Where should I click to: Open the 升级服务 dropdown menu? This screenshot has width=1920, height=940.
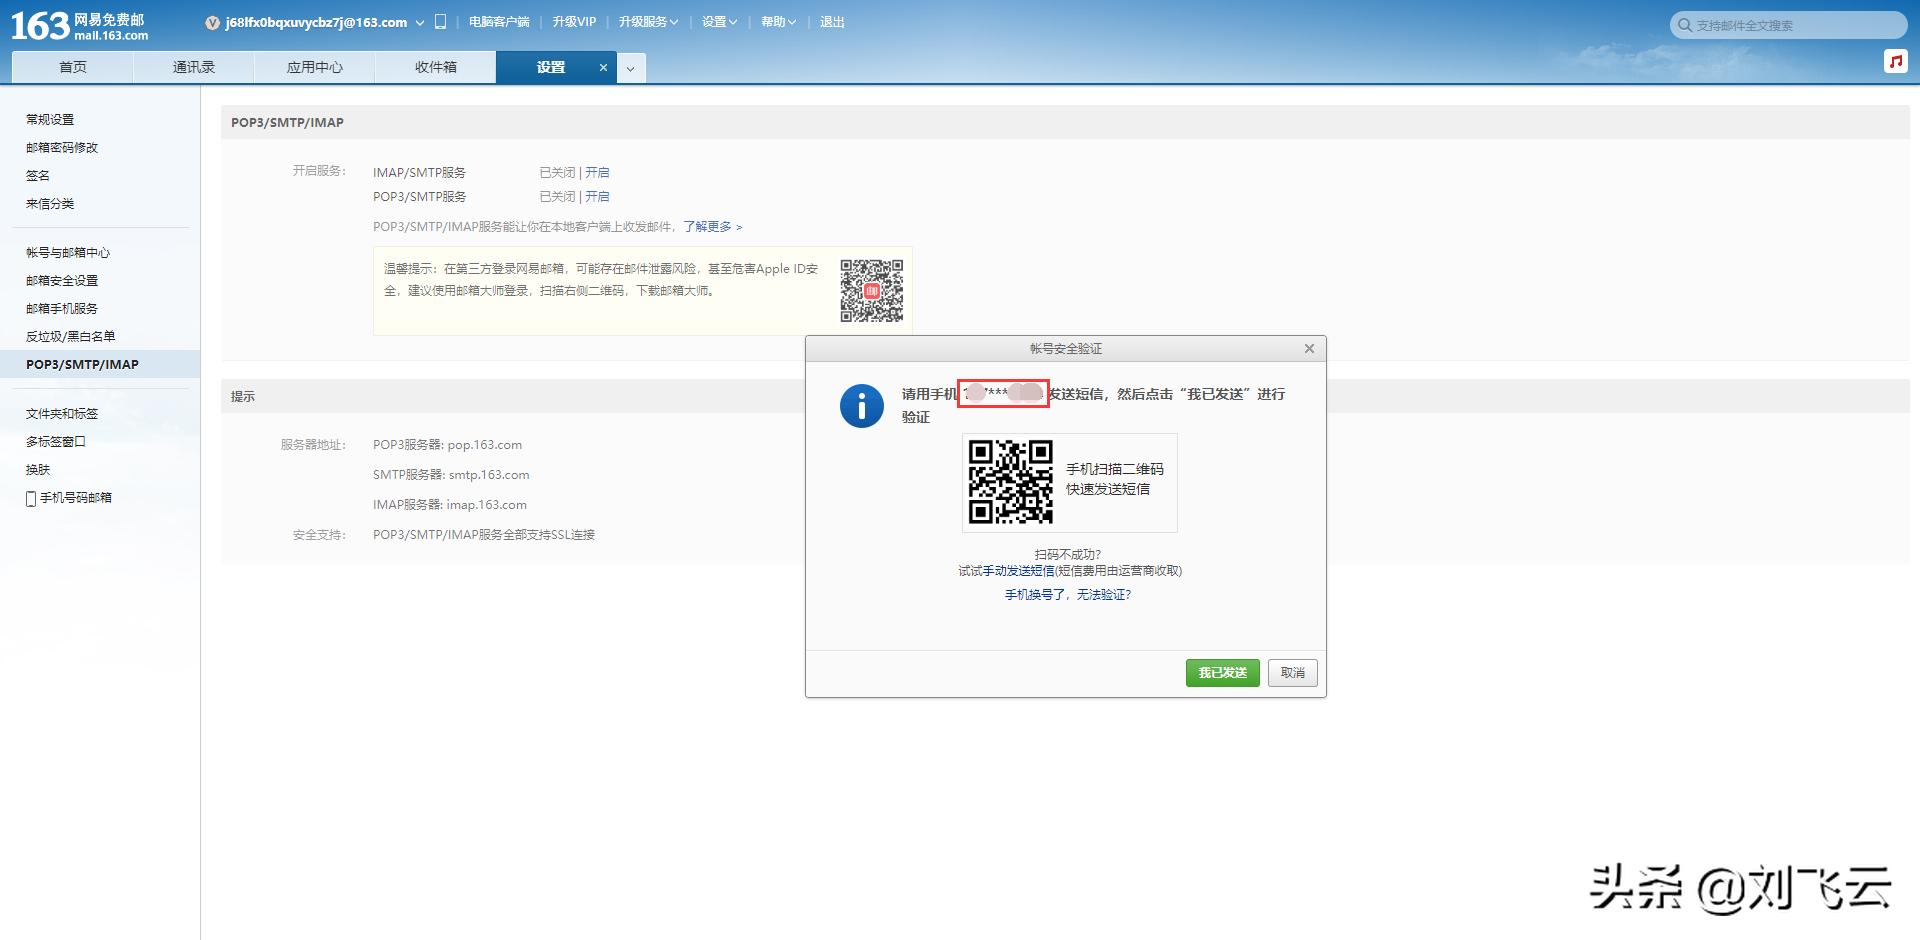coord(648,22)
